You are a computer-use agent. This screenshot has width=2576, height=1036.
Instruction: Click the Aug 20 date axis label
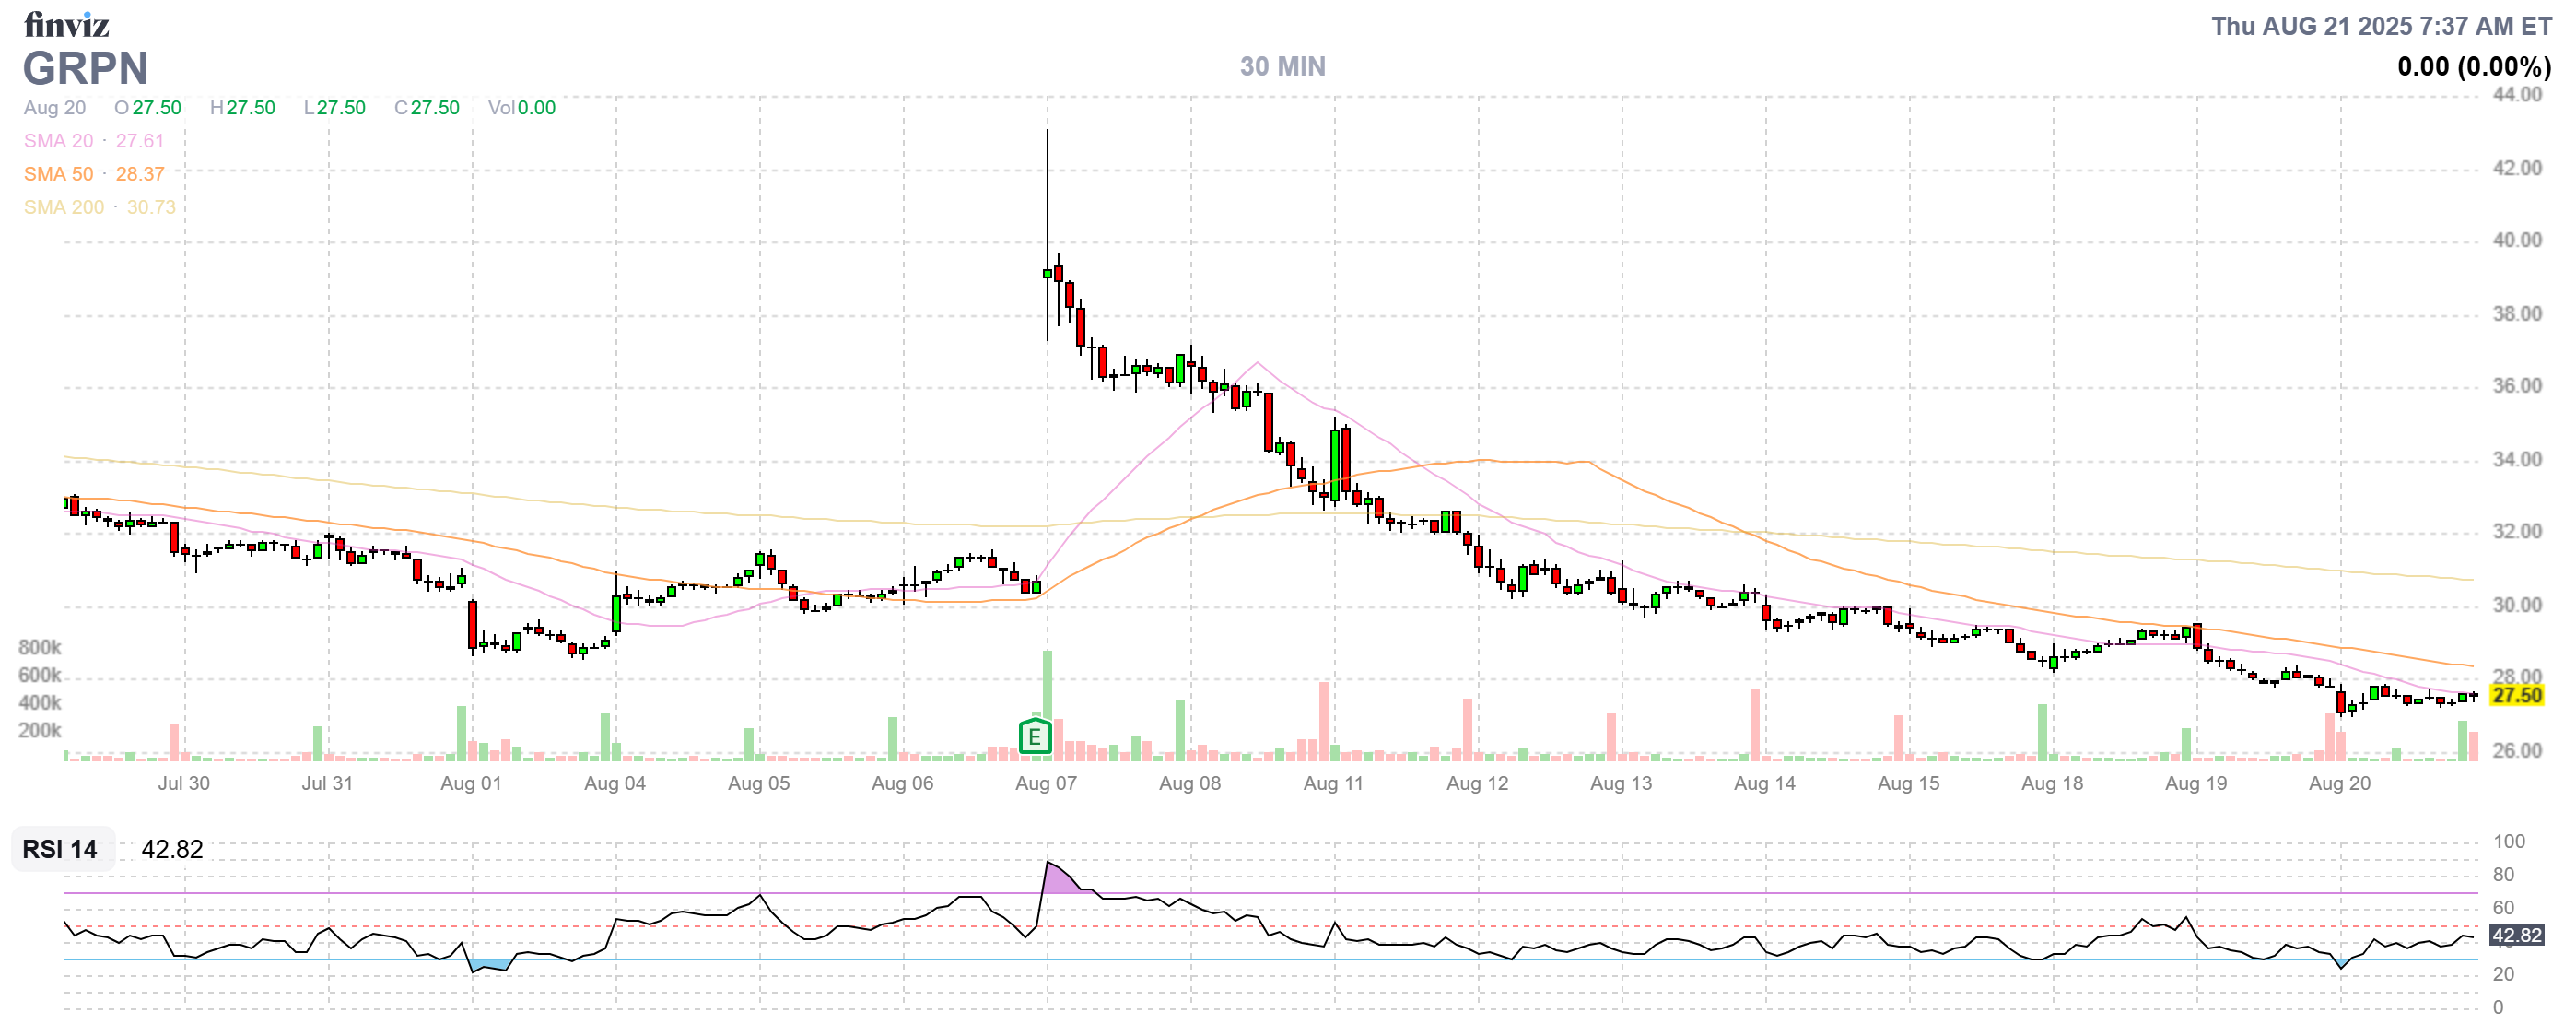(x=2338, y=783)
